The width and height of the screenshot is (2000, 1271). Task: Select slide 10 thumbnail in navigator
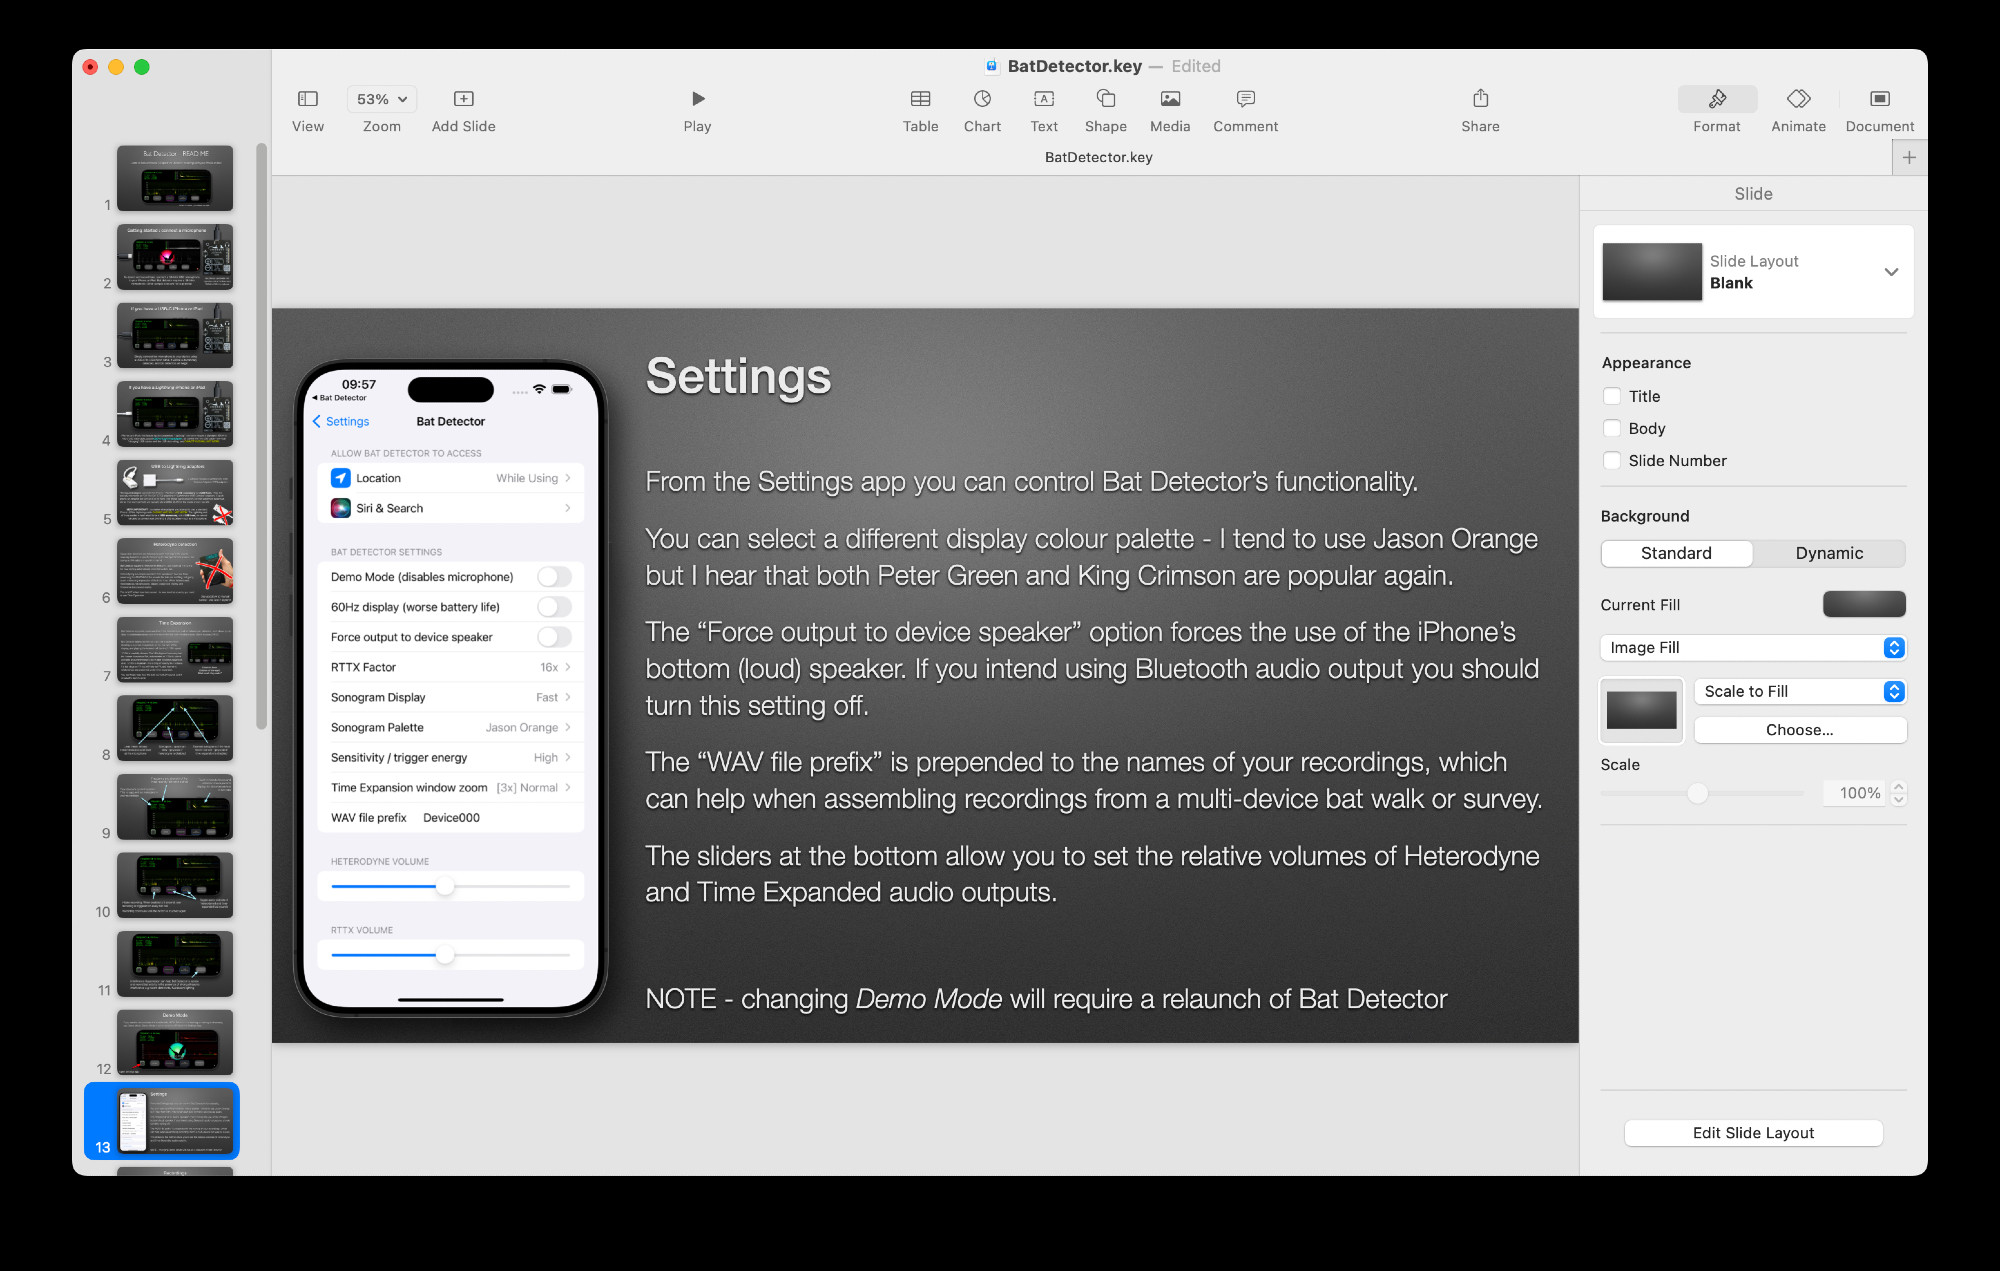click(175, 885)
